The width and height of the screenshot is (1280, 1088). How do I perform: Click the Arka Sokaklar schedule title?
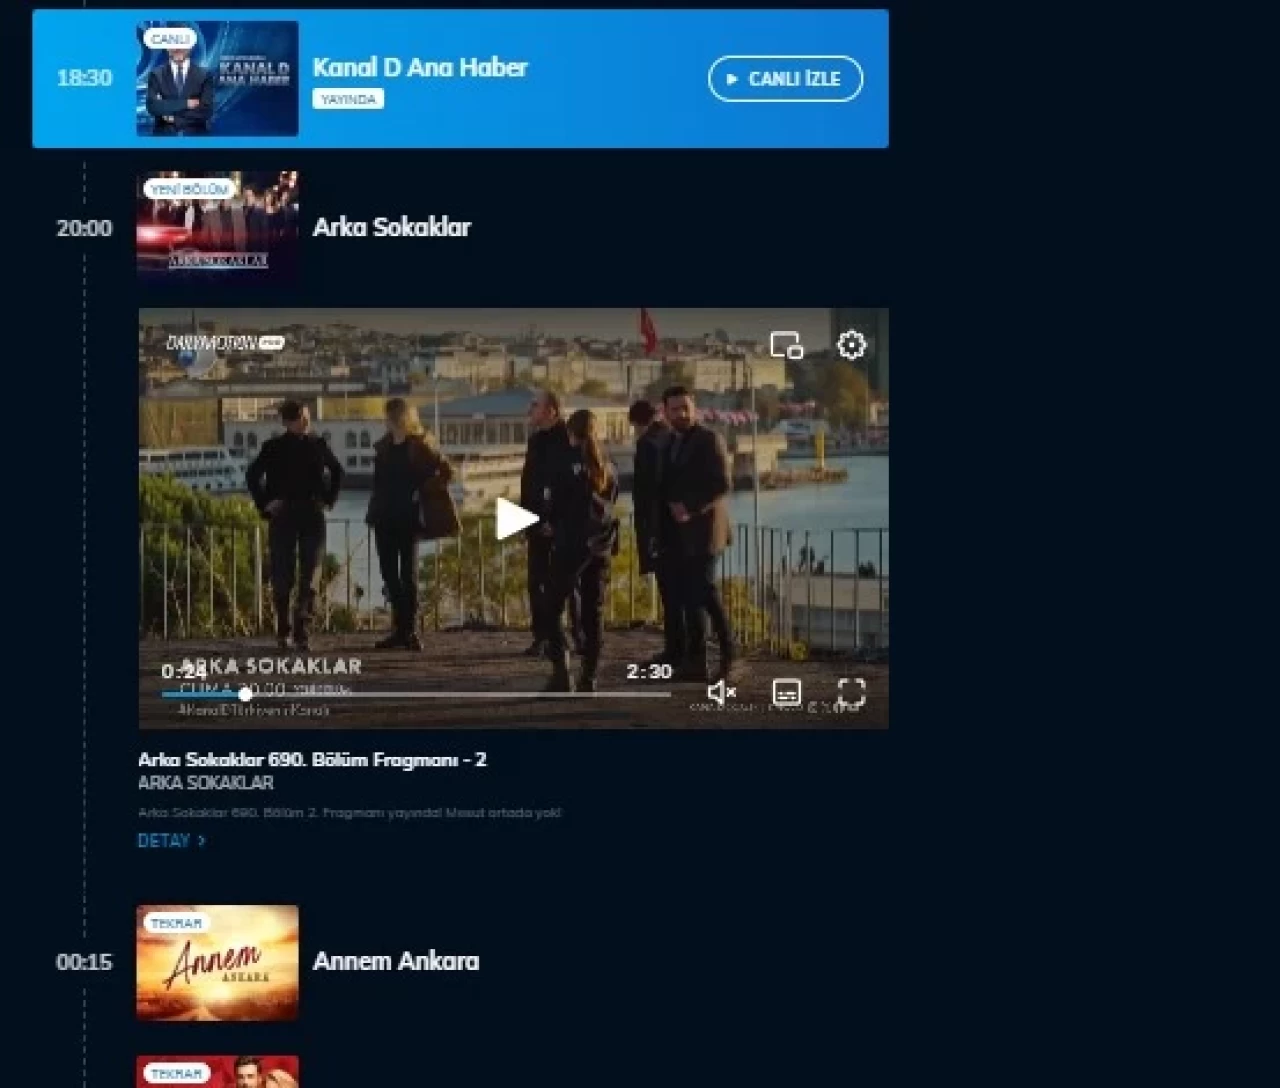tap(391, 227)
